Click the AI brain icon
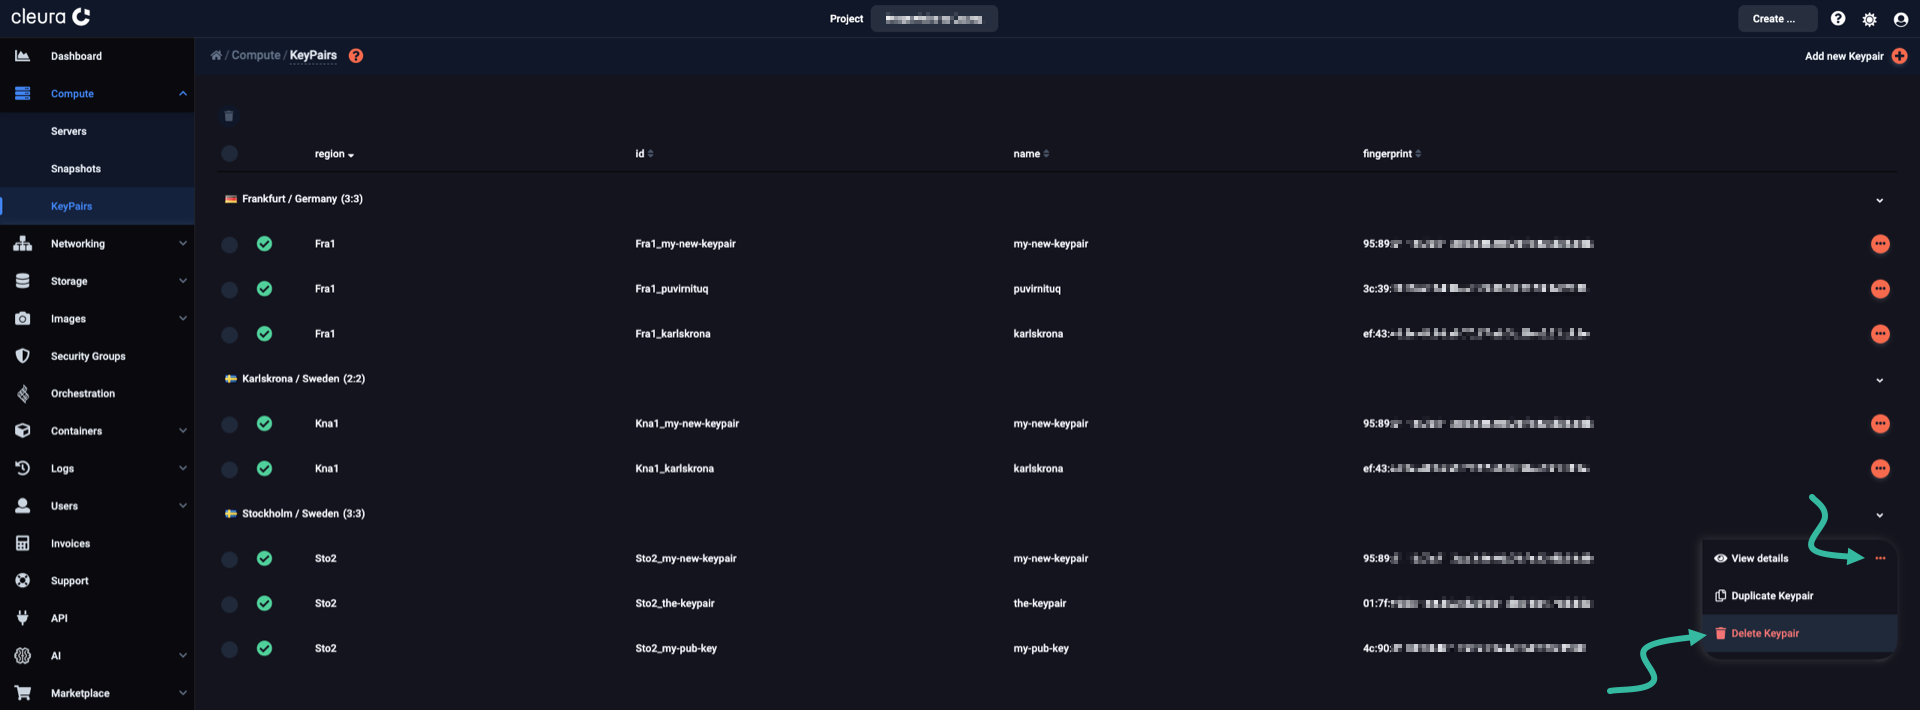 (x=22, y=655)
